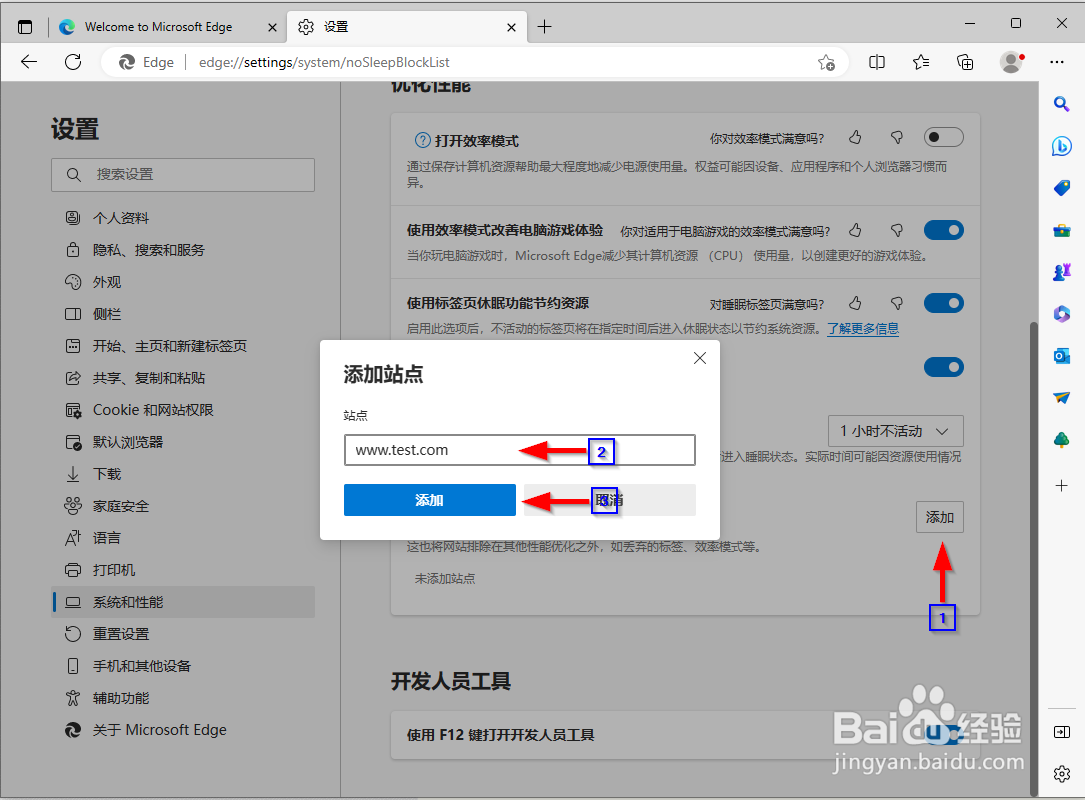The width and height of the screenshot is (1085, 800).
Task: Open the Search sidebar icon
Action: [x=1062, y=104]
